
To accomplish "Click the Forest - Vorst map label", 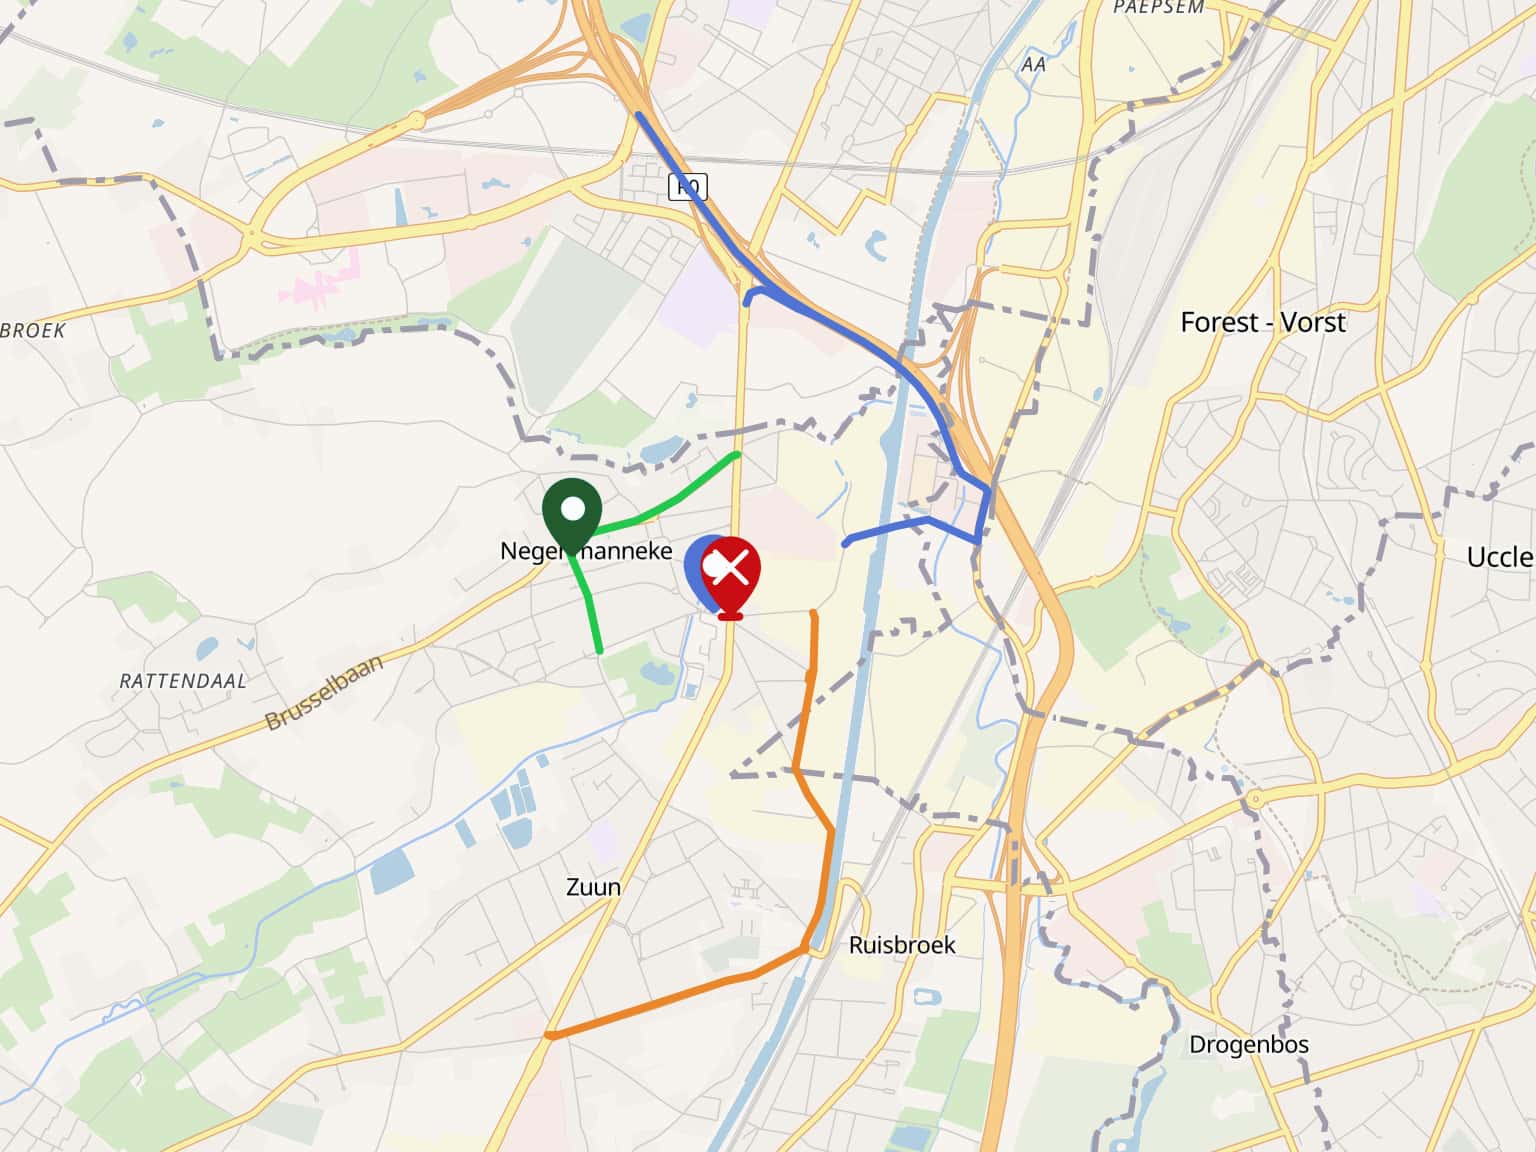I will coord(1262,322).
